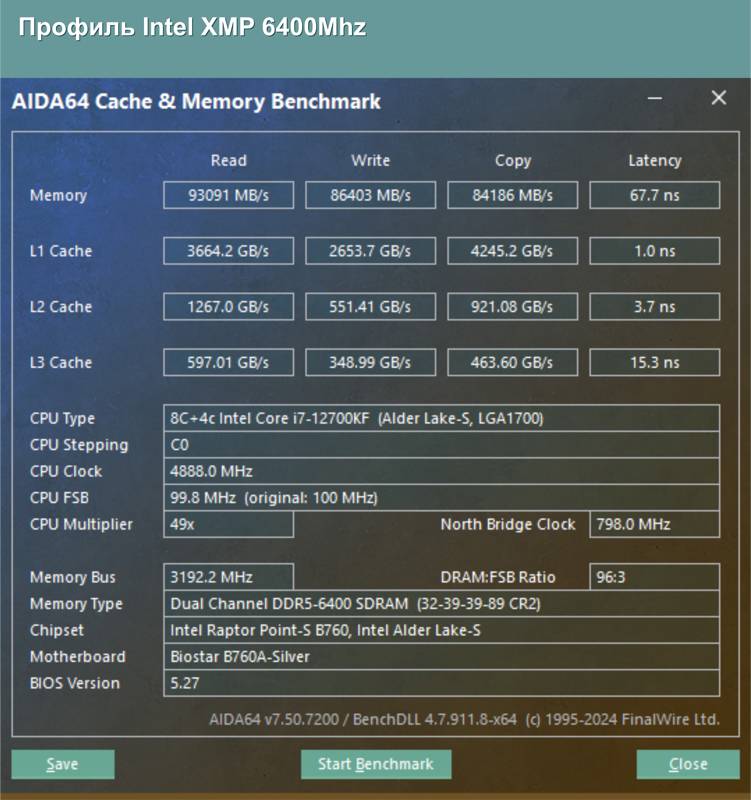Select L3 Cache latency 15.3 ns

point(655,362)
